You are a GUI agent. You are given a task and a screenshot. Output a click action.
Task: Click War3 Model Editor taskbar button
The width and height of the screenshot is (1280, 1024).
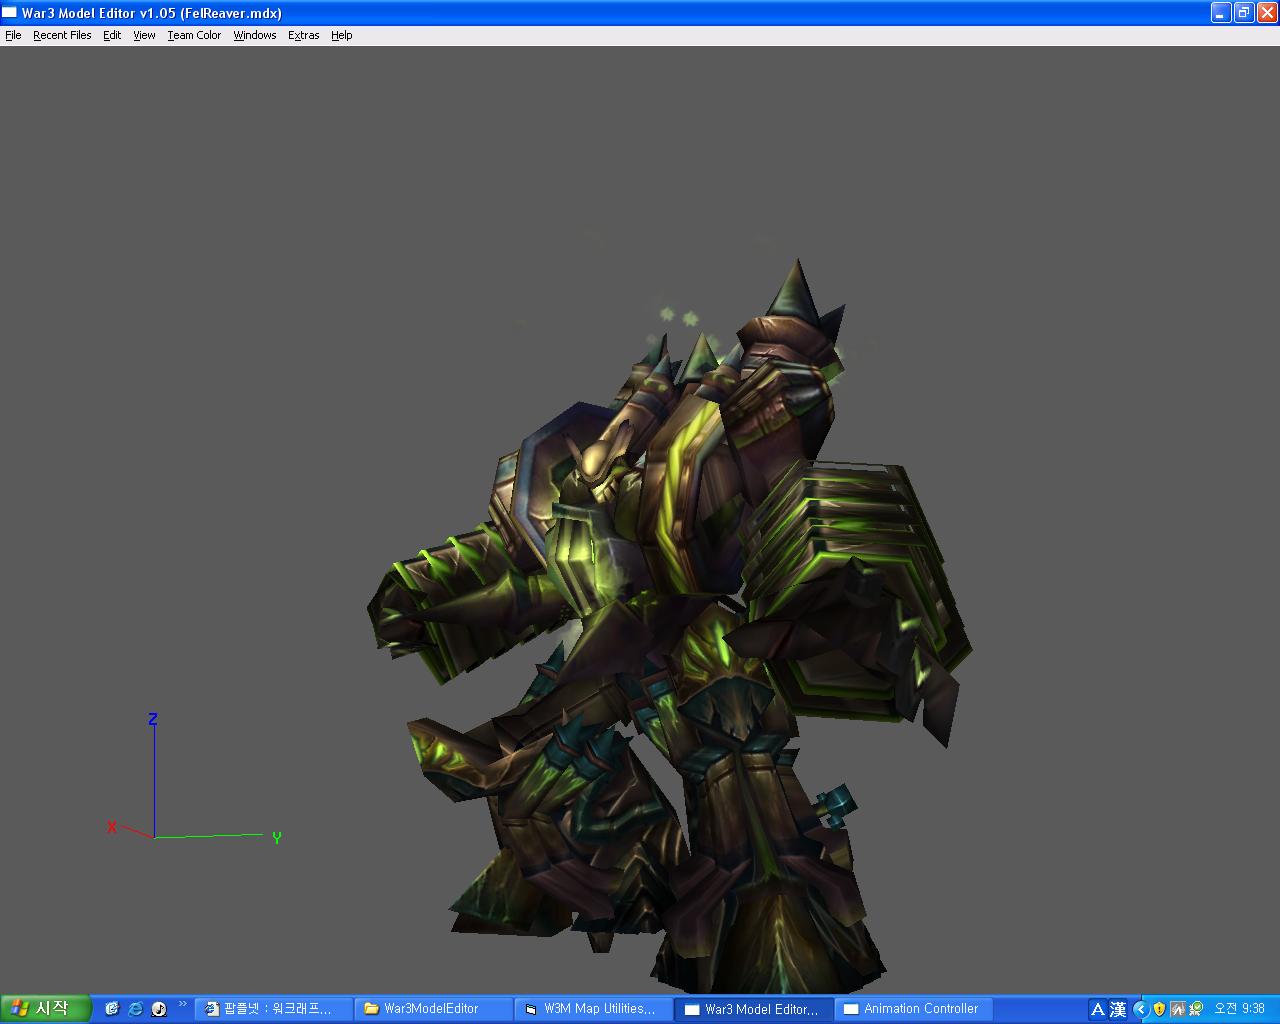tap(753, 1009)
